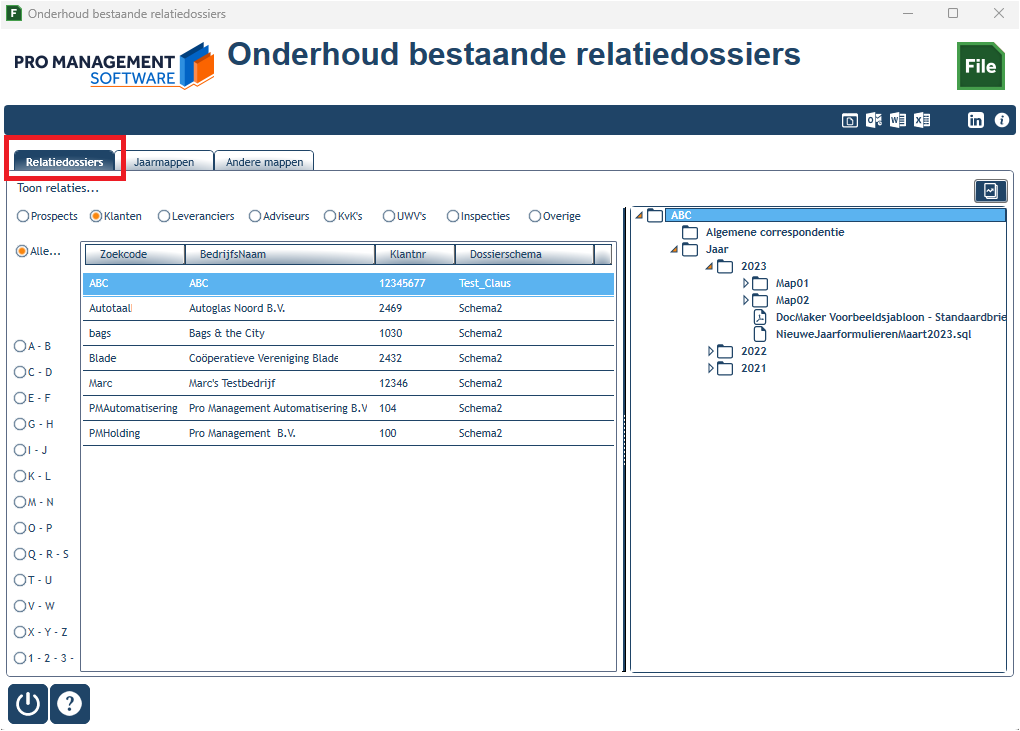Click the document report button above the tree
Image resolution: width=1020 pixels, height=731 pixels.
(x=990, y=191)
